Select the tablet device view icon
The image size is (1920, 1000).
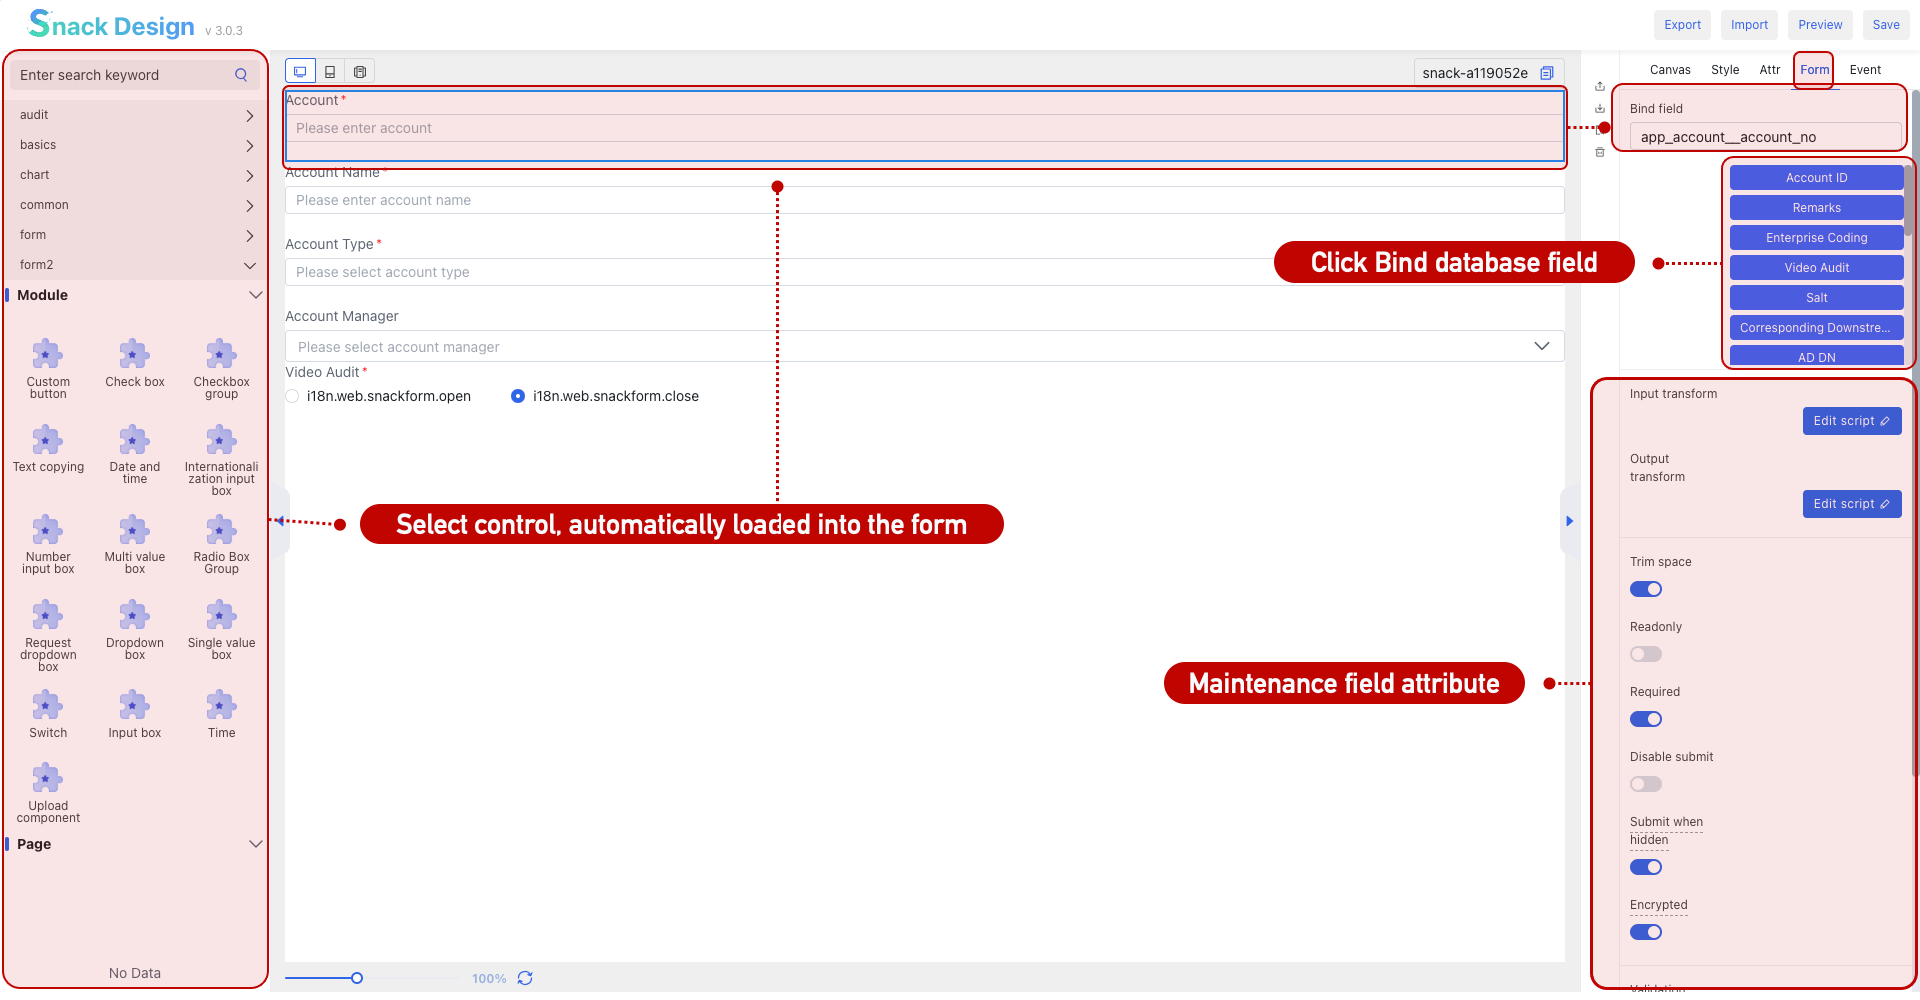tap(330, 72)
